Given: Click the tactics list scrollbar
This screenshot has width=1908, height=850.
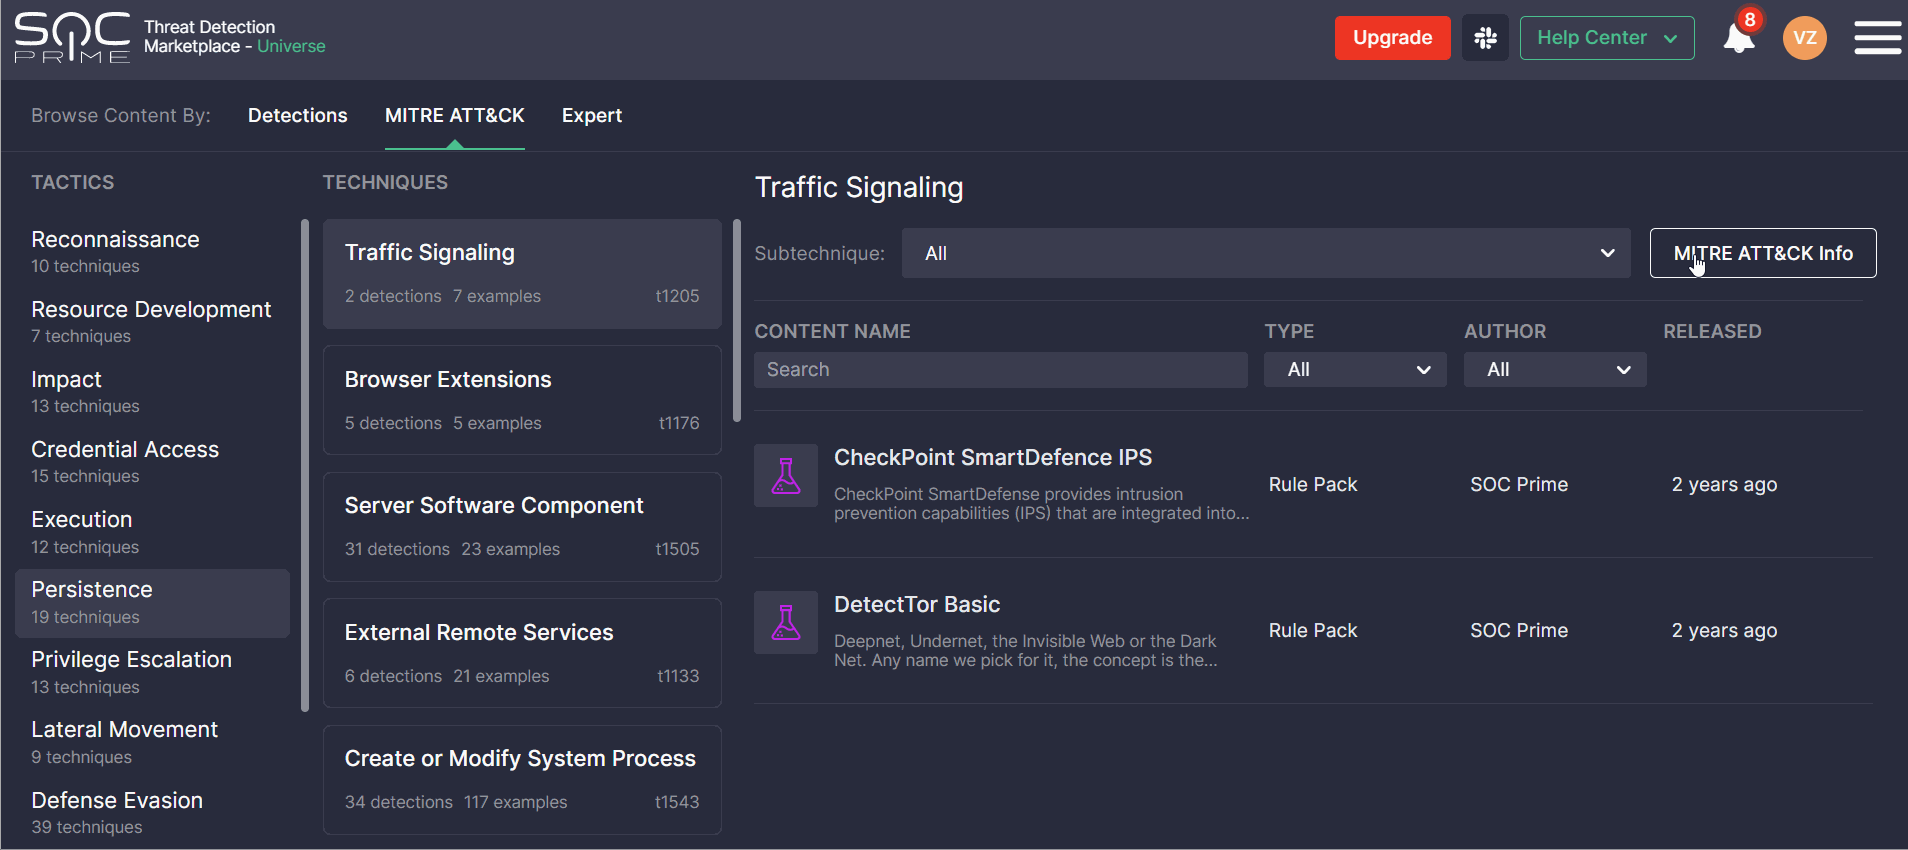Looking at the screenshot, I should tap(305, 465).
